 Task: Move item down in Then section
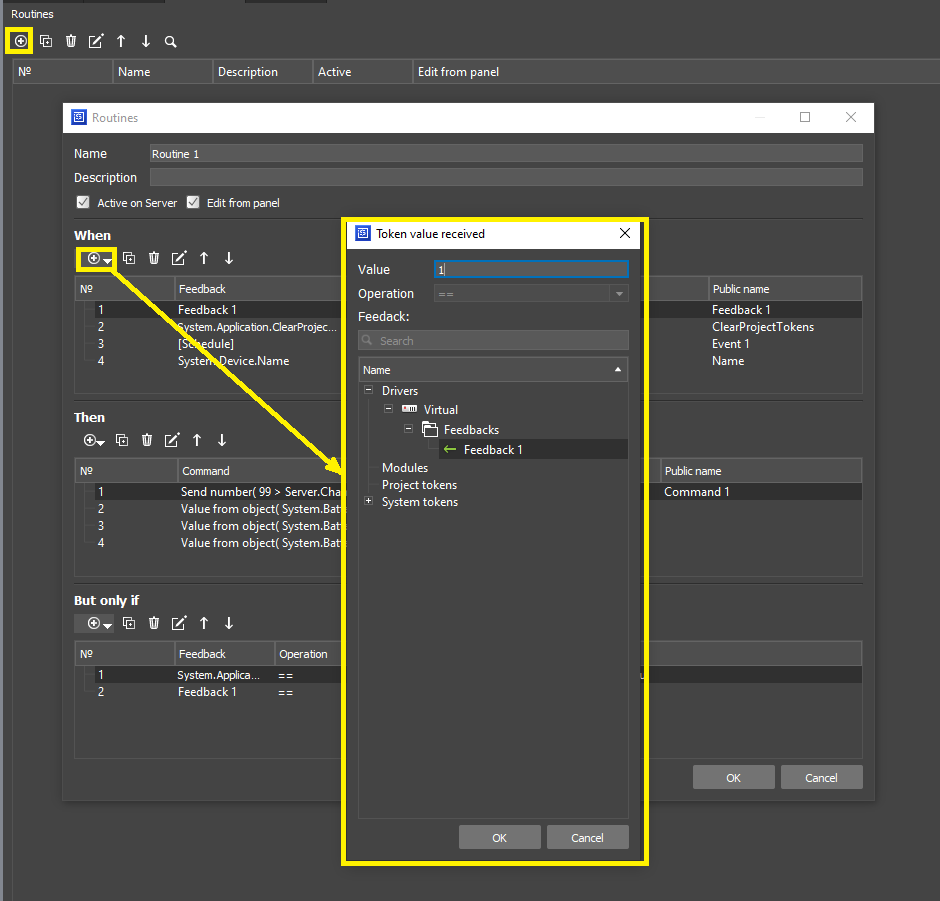[x=222, y=440]
